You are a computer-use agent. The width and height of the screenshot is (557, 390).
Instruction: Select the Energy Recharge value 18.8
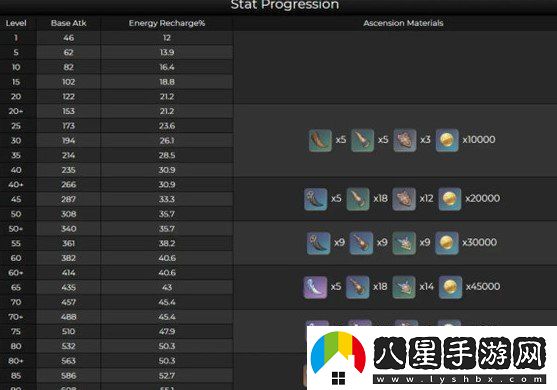click(167, 82)
